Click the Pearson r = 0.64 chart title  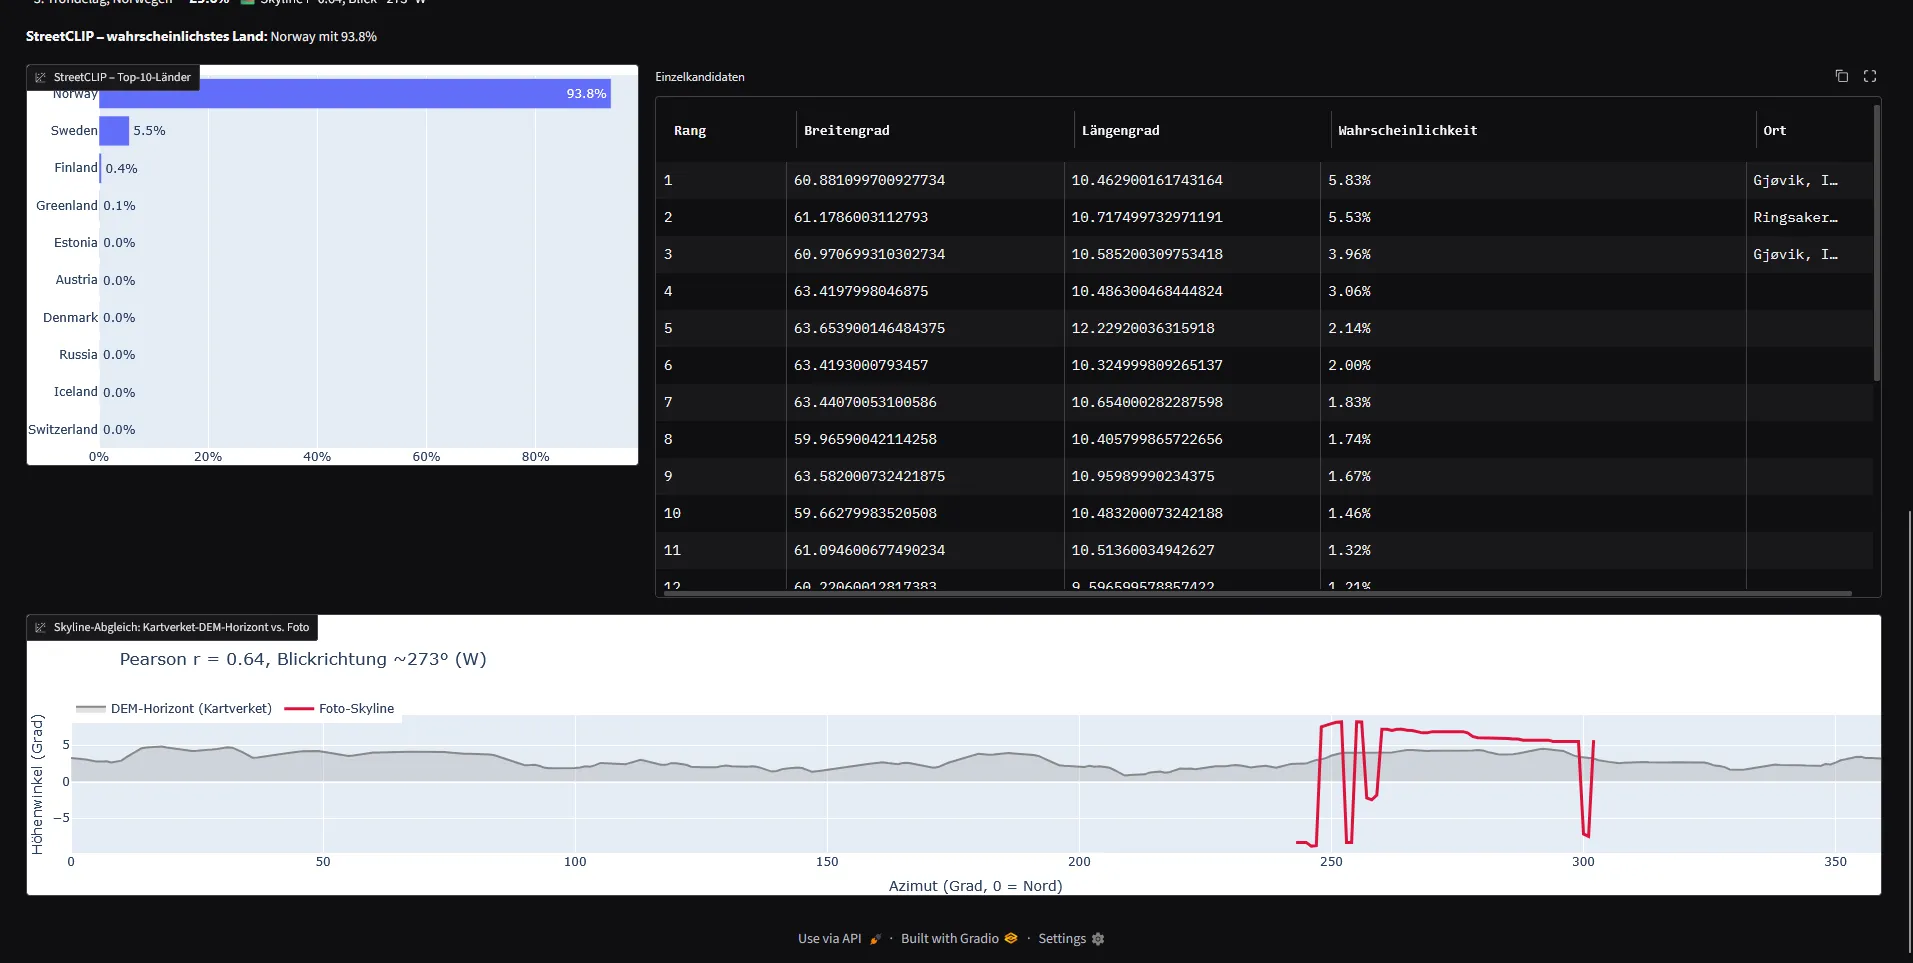[x=303, y=659]
